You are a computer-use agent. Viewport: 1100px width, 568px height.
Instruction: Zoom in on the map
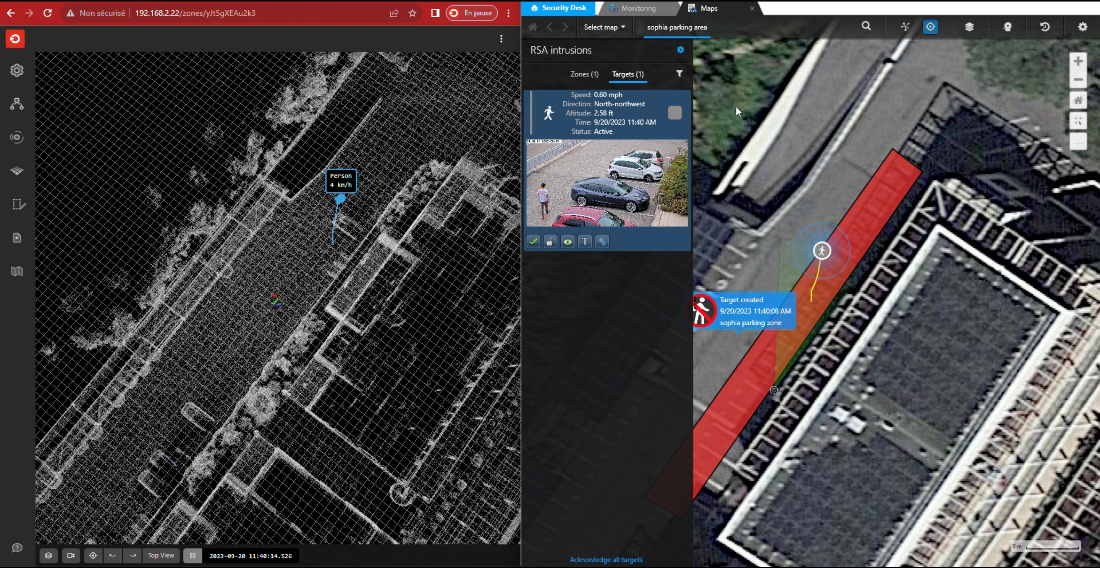point(1078,62)
